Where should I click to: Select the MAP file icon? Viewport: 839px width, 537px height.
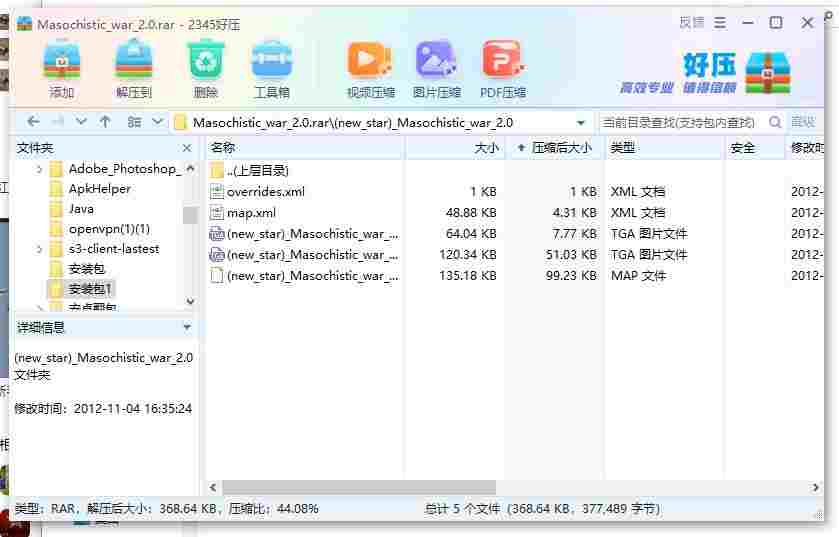(217, 275)
